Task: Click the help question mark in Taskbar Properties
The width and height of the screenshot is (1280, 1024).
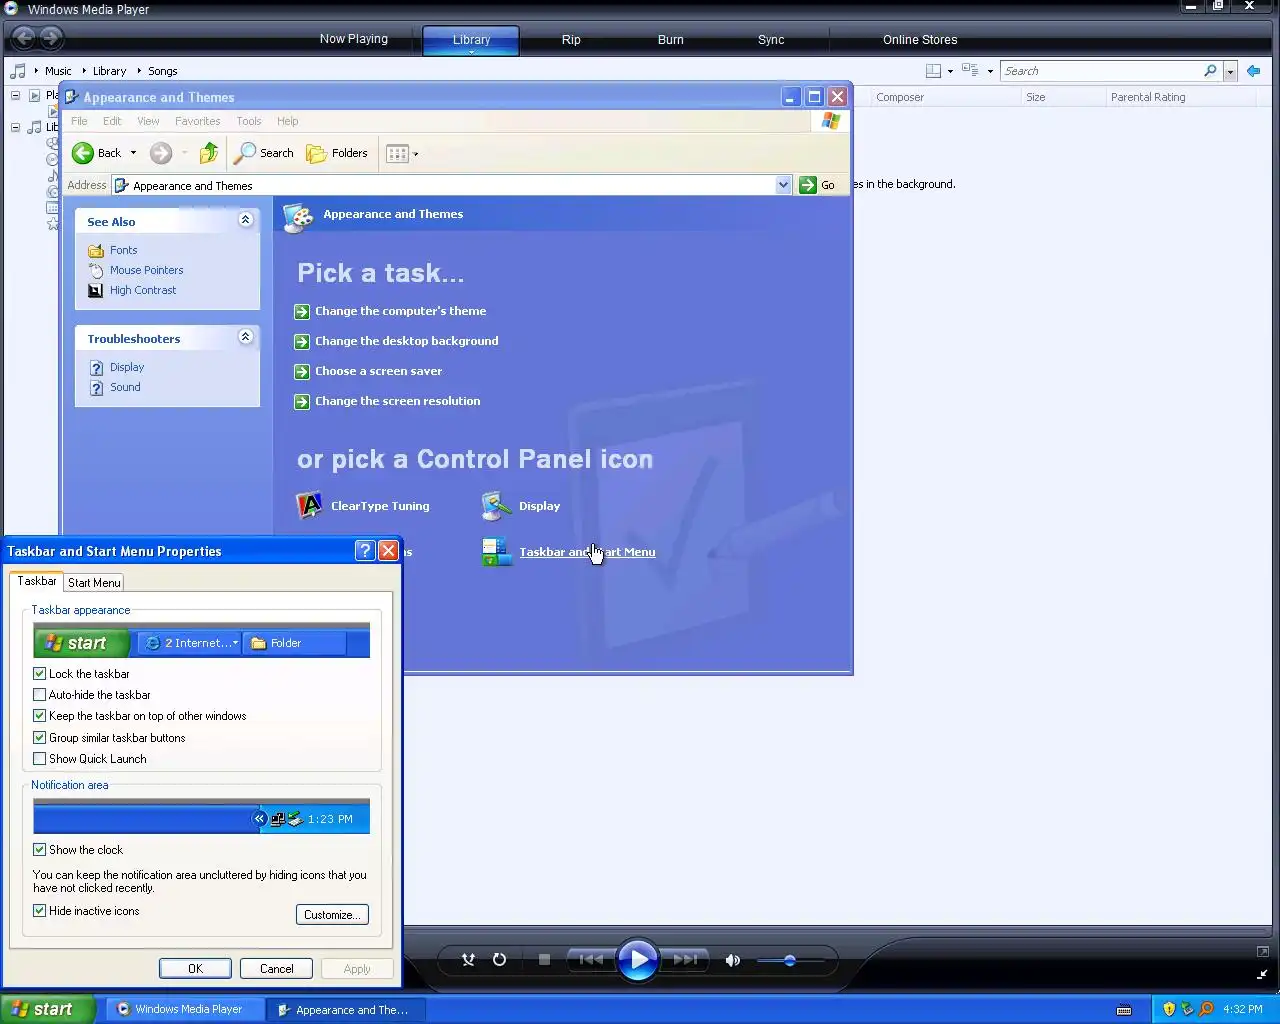Action: pyautogui.click(x=365, y=550)
